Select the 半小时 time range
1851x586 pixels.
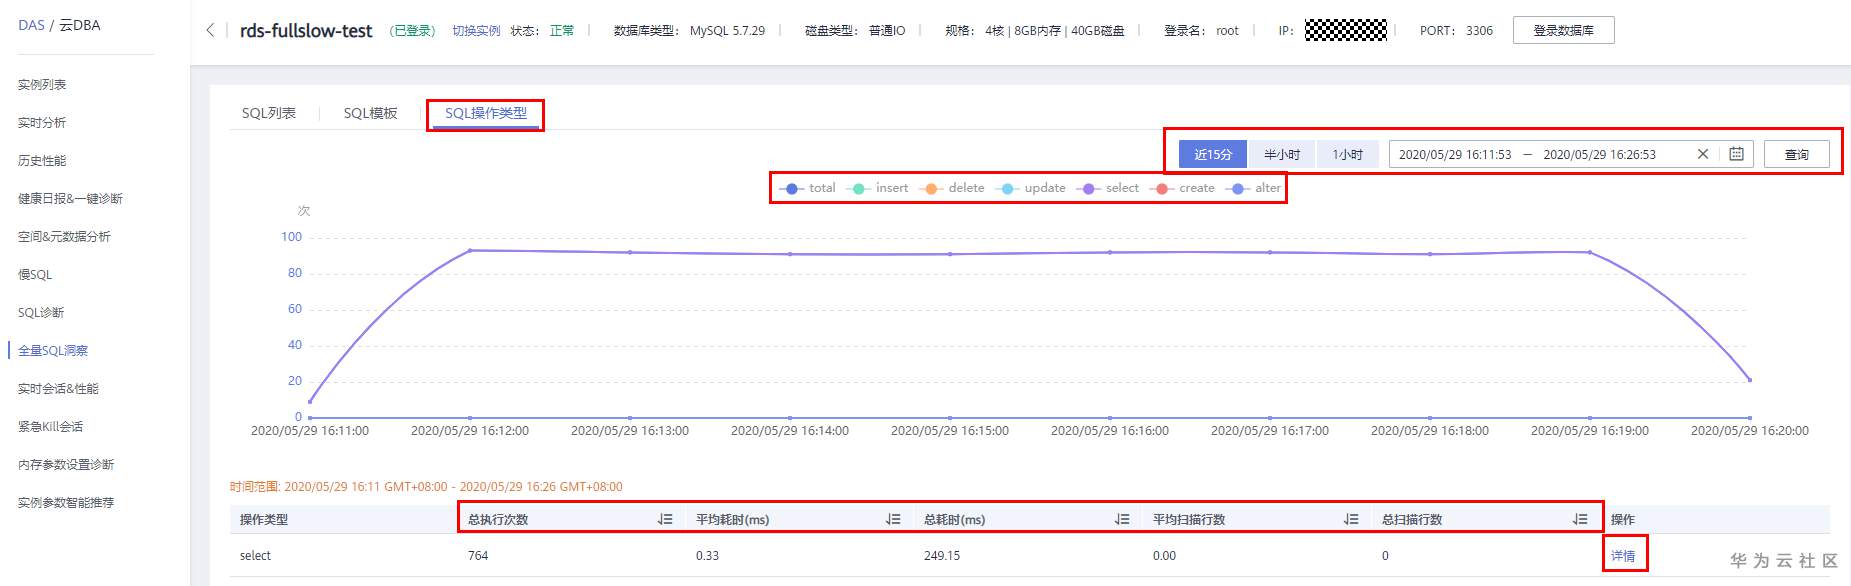[1282, 154]
